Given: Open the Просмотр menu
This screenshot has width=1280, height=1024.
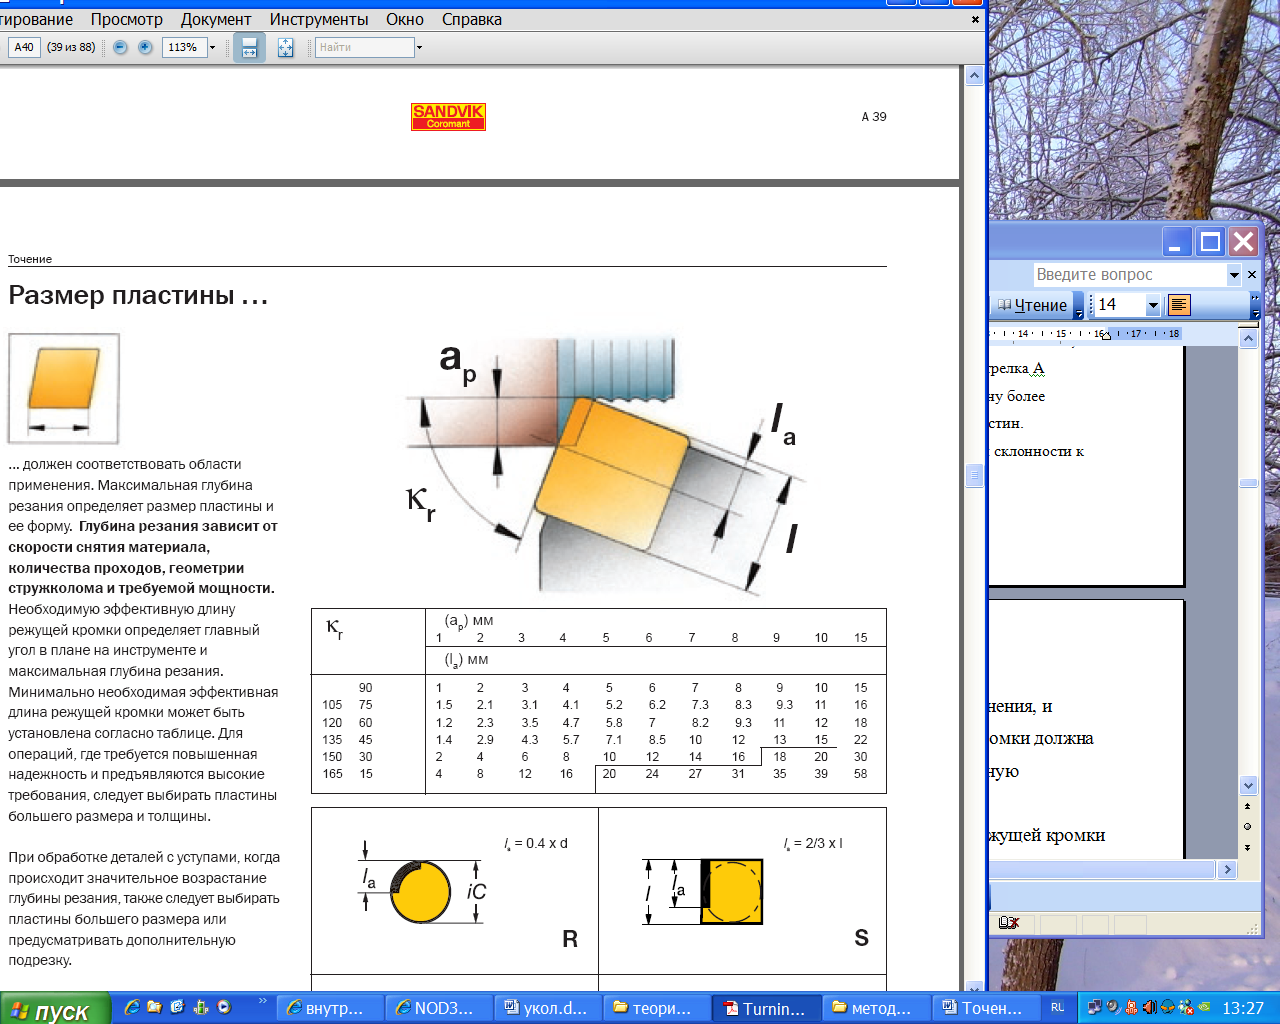Looking at the screenshot, I should (x=127, y=19).
